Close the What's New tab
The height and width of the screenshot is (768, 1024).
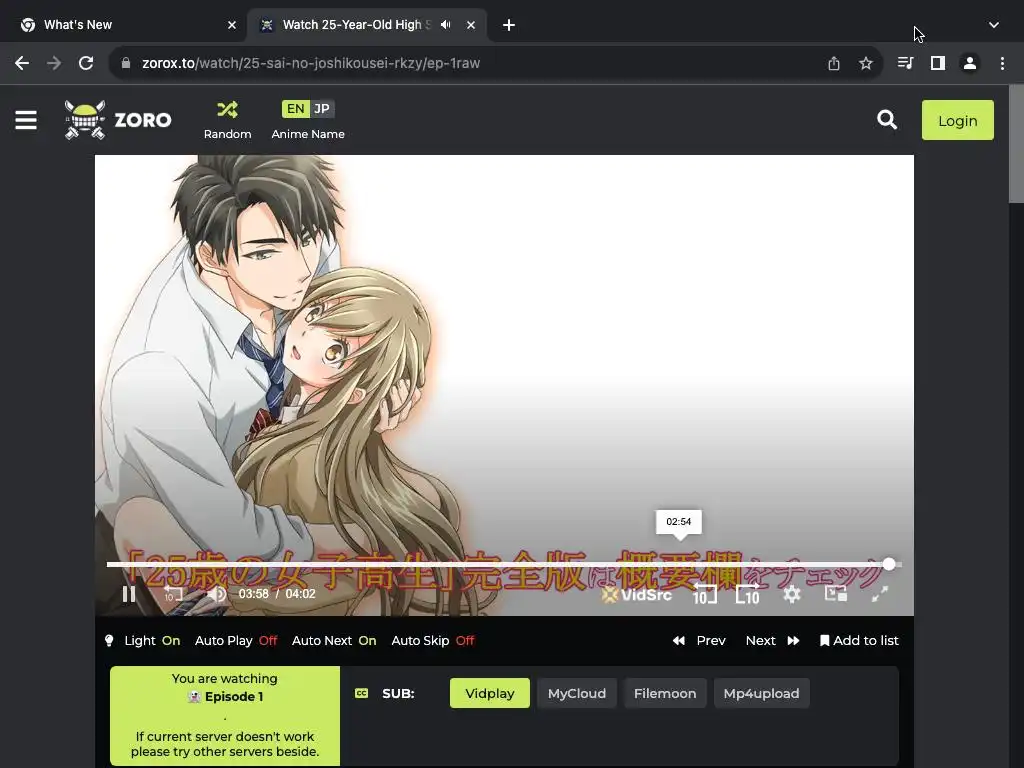pos(232,25)
